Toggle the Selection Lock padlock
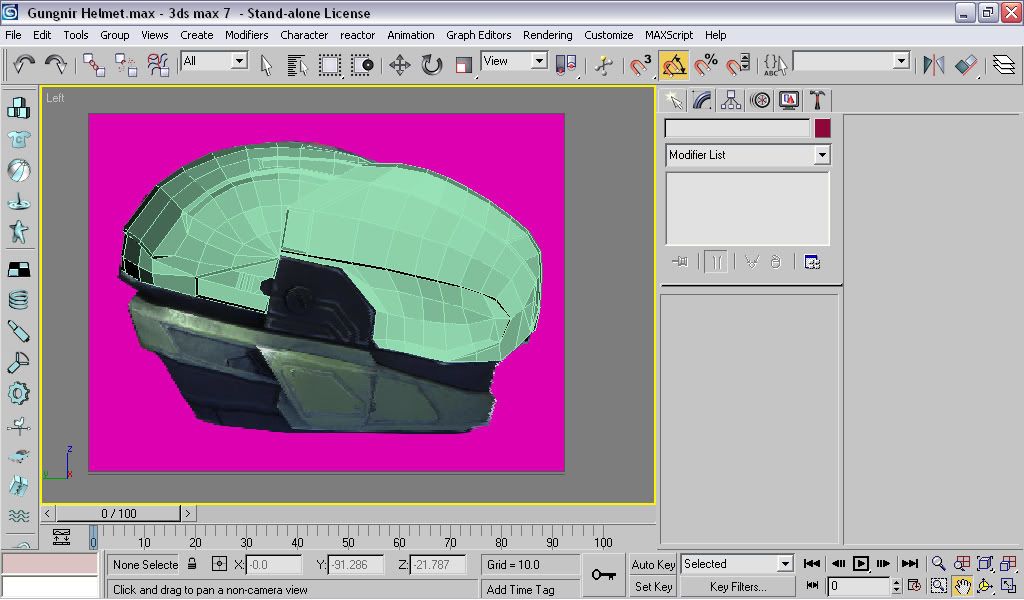This screenshot has width=1024, height=600. click(192, 563)
